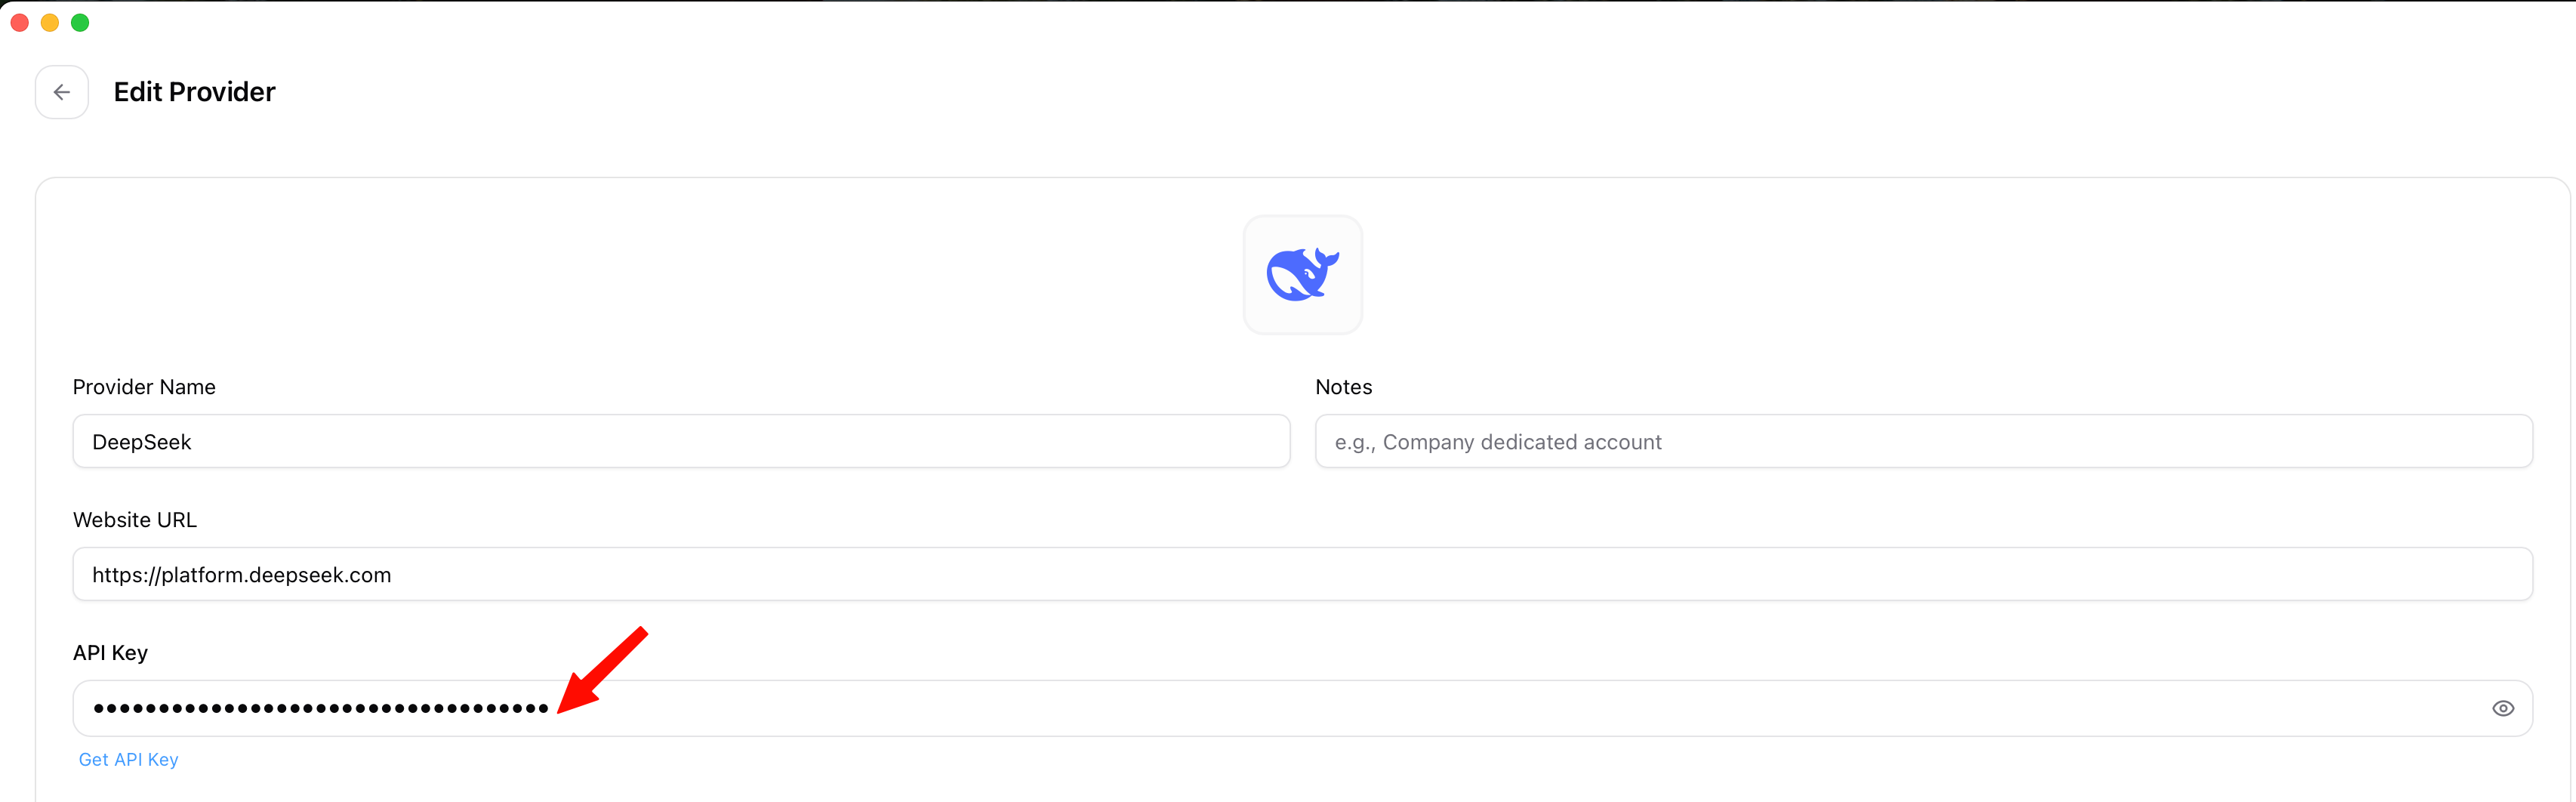Click the Edit Provider heading
The image size is (2576, 802).
[194, 92]
